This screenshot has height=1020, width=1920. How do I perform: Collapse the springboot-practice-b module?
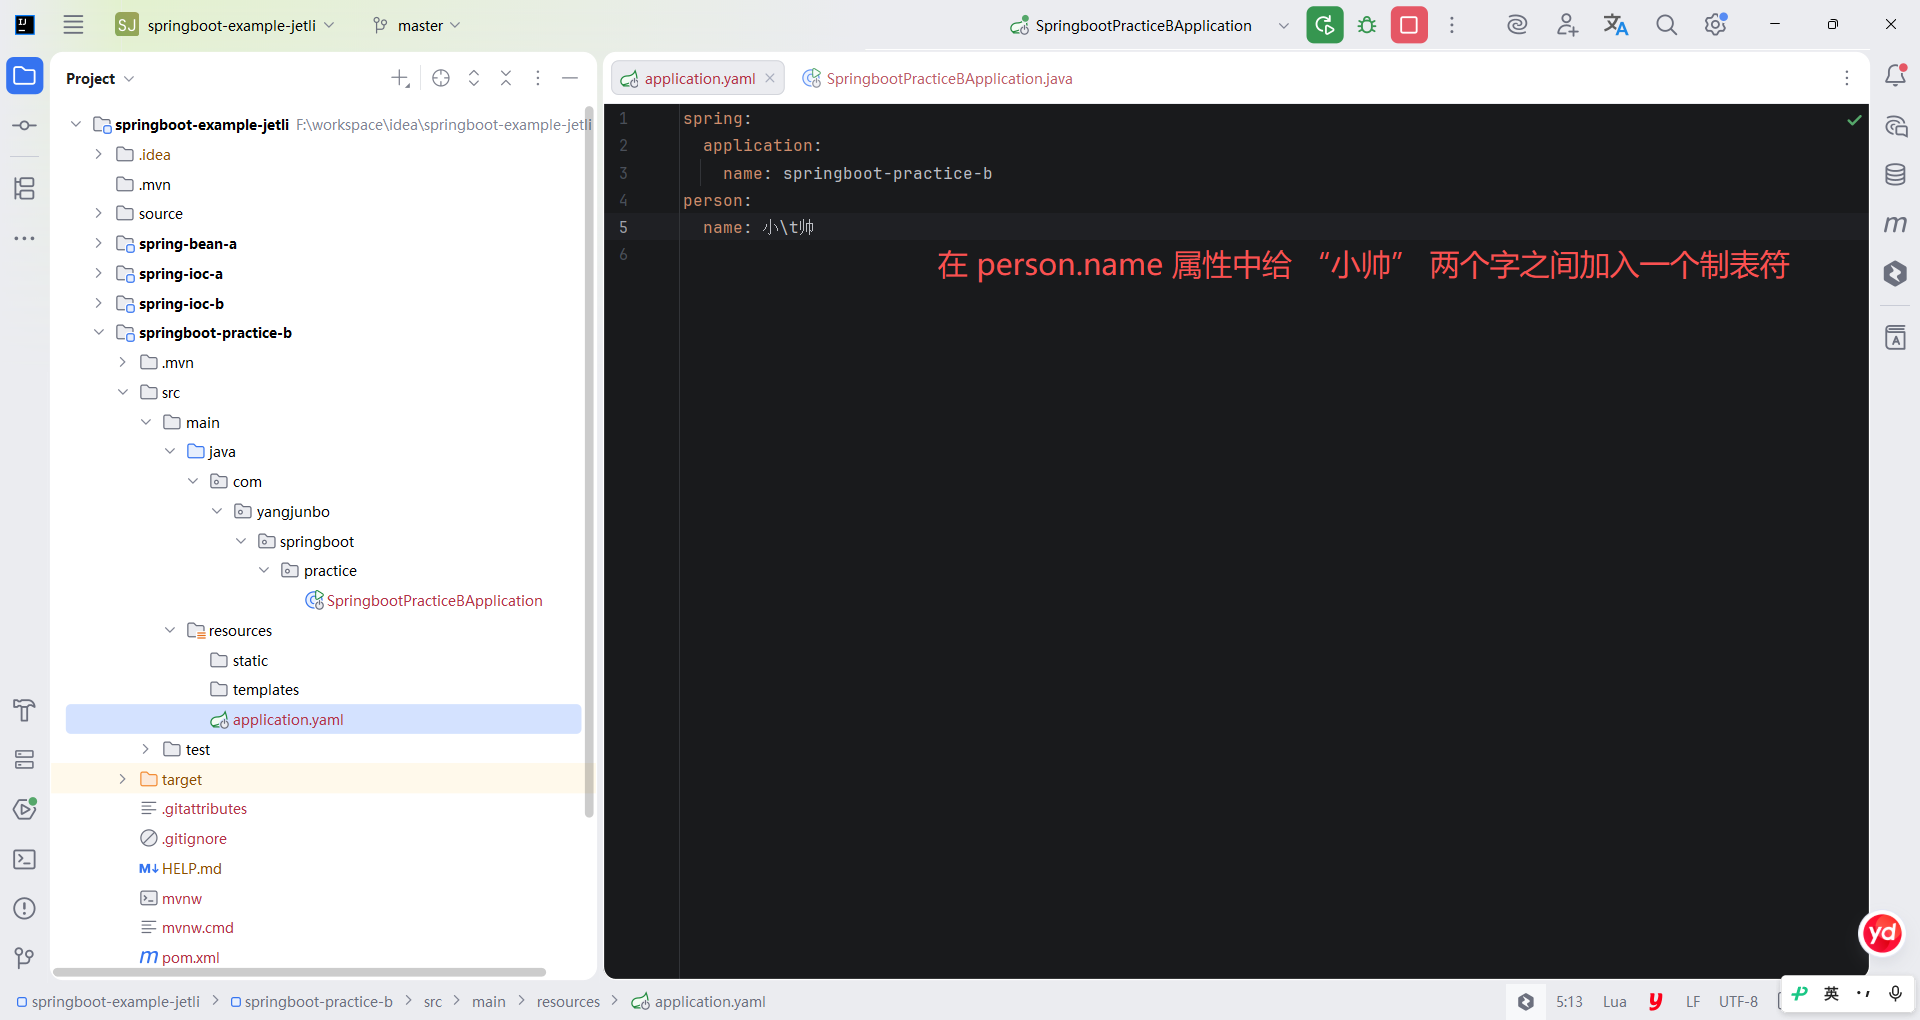[x=98, y=332]
